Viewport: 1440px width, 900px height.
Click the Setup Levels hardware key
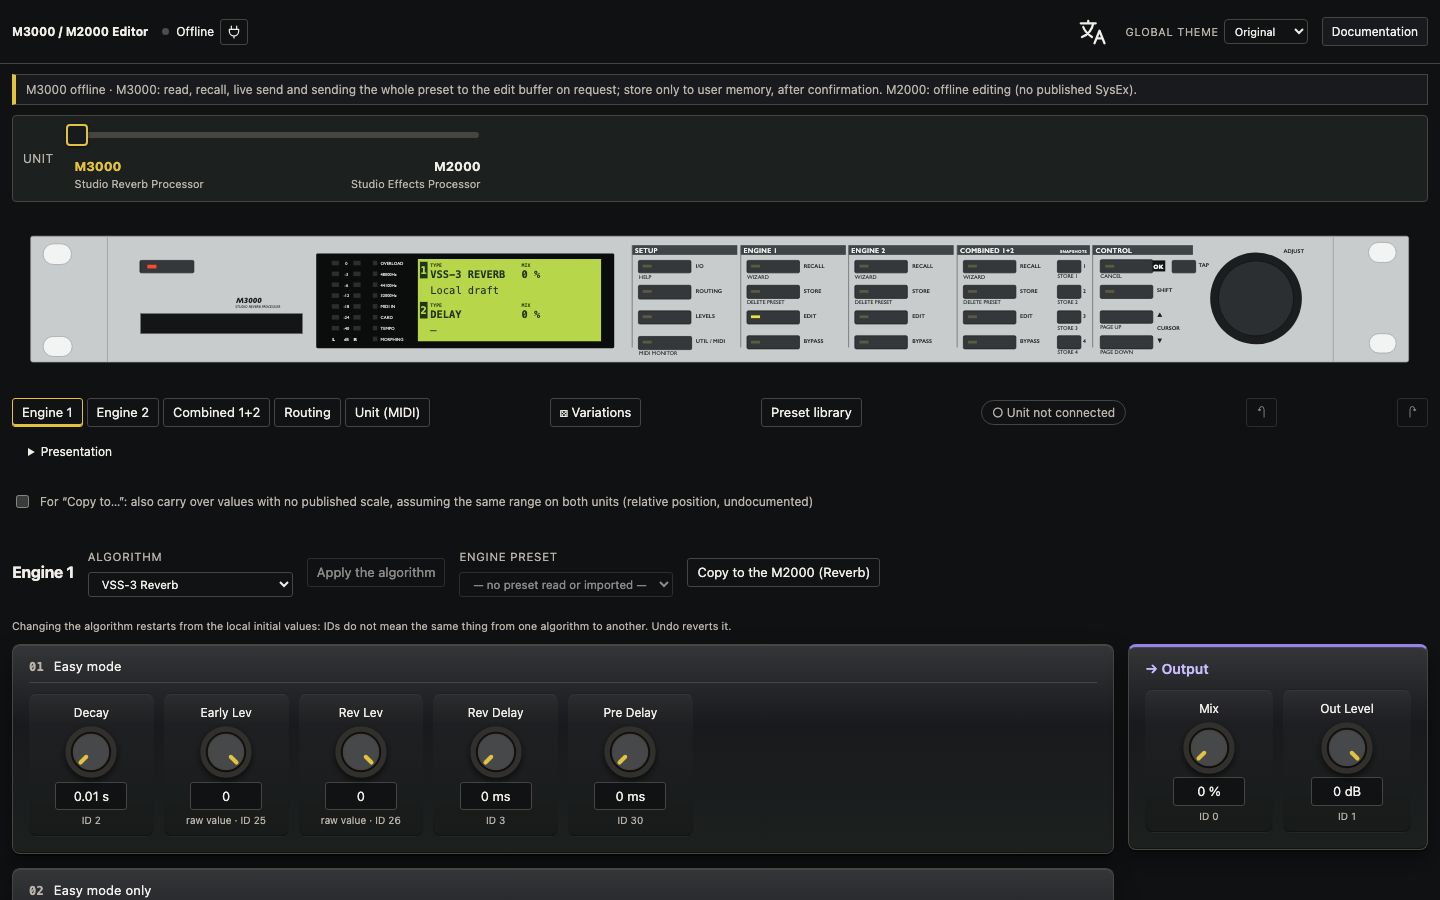(665, 317)
